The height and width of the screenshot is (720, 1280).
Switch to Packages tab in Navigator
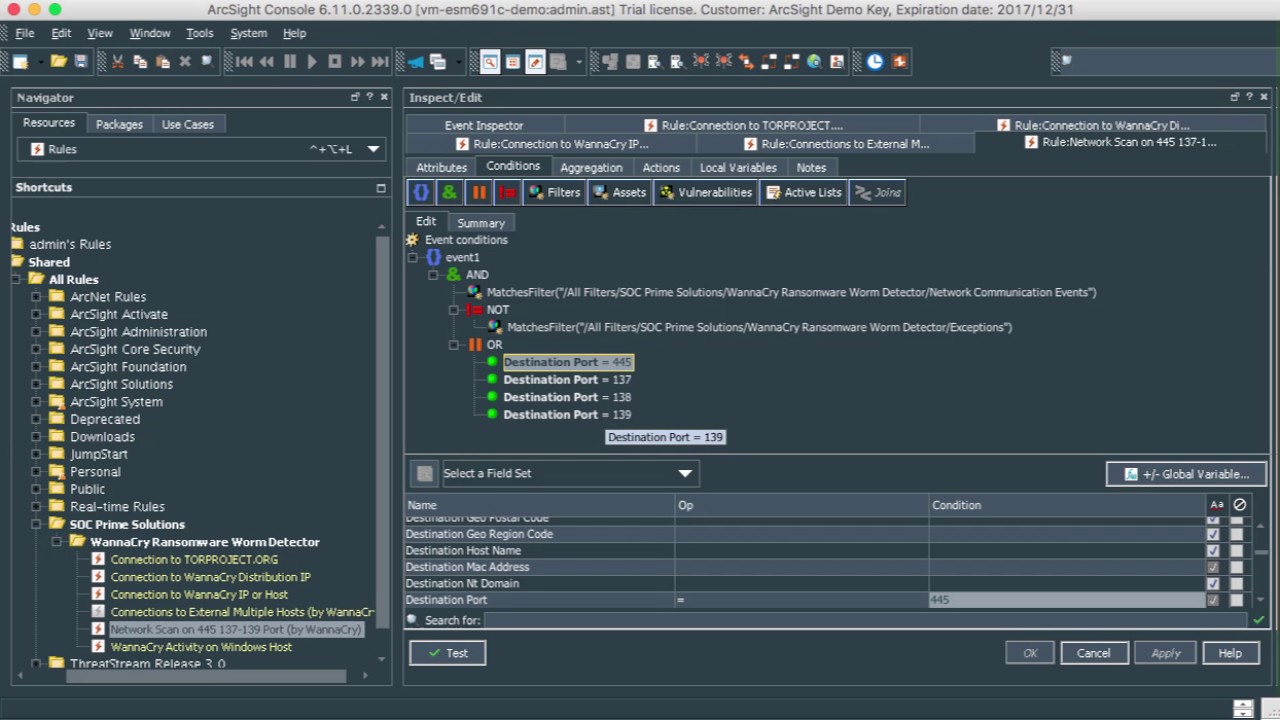click(x=119, y=124)
